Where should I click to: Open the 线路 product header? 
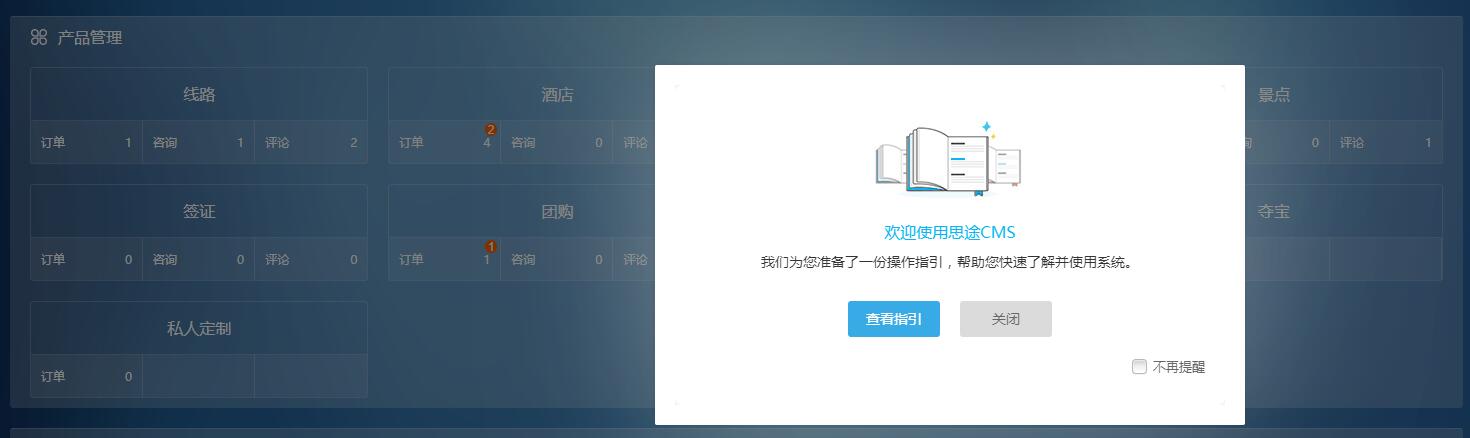coord(199,95)
